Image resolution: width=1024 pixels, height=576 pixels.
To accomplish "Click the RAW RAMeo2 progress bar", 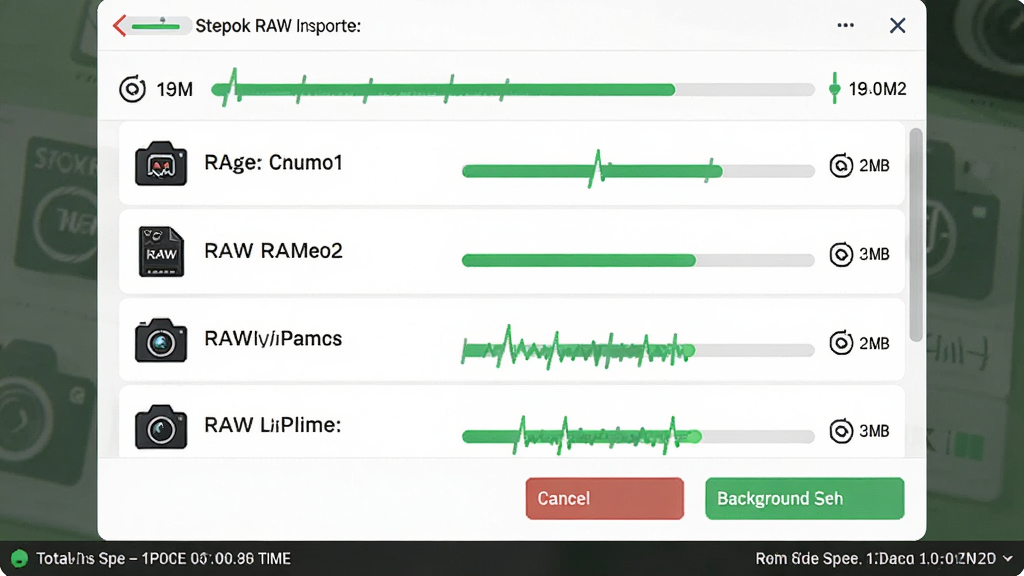I will [x=638, y=261].
